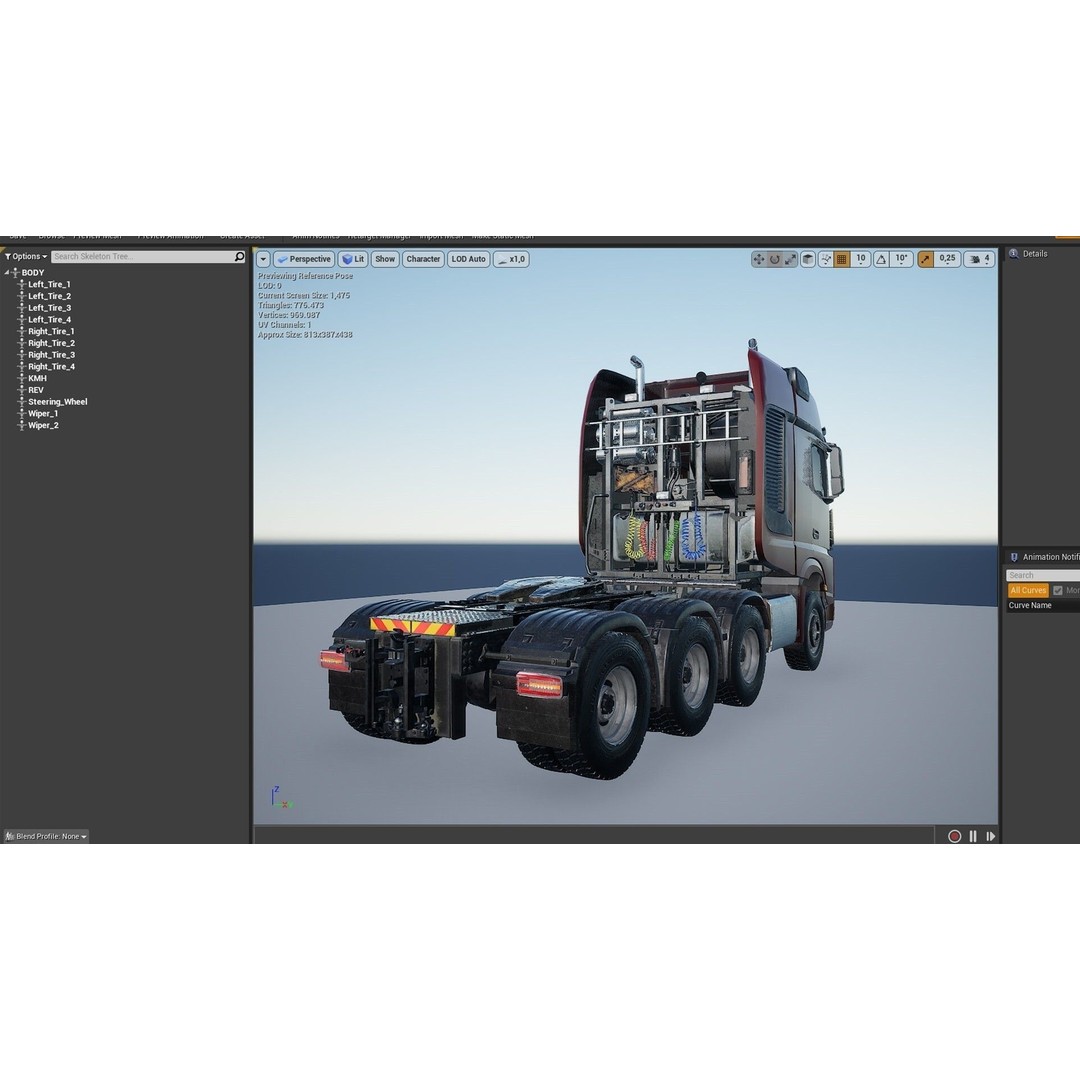Toggle scale snapping arrow icon

point(925,259)
